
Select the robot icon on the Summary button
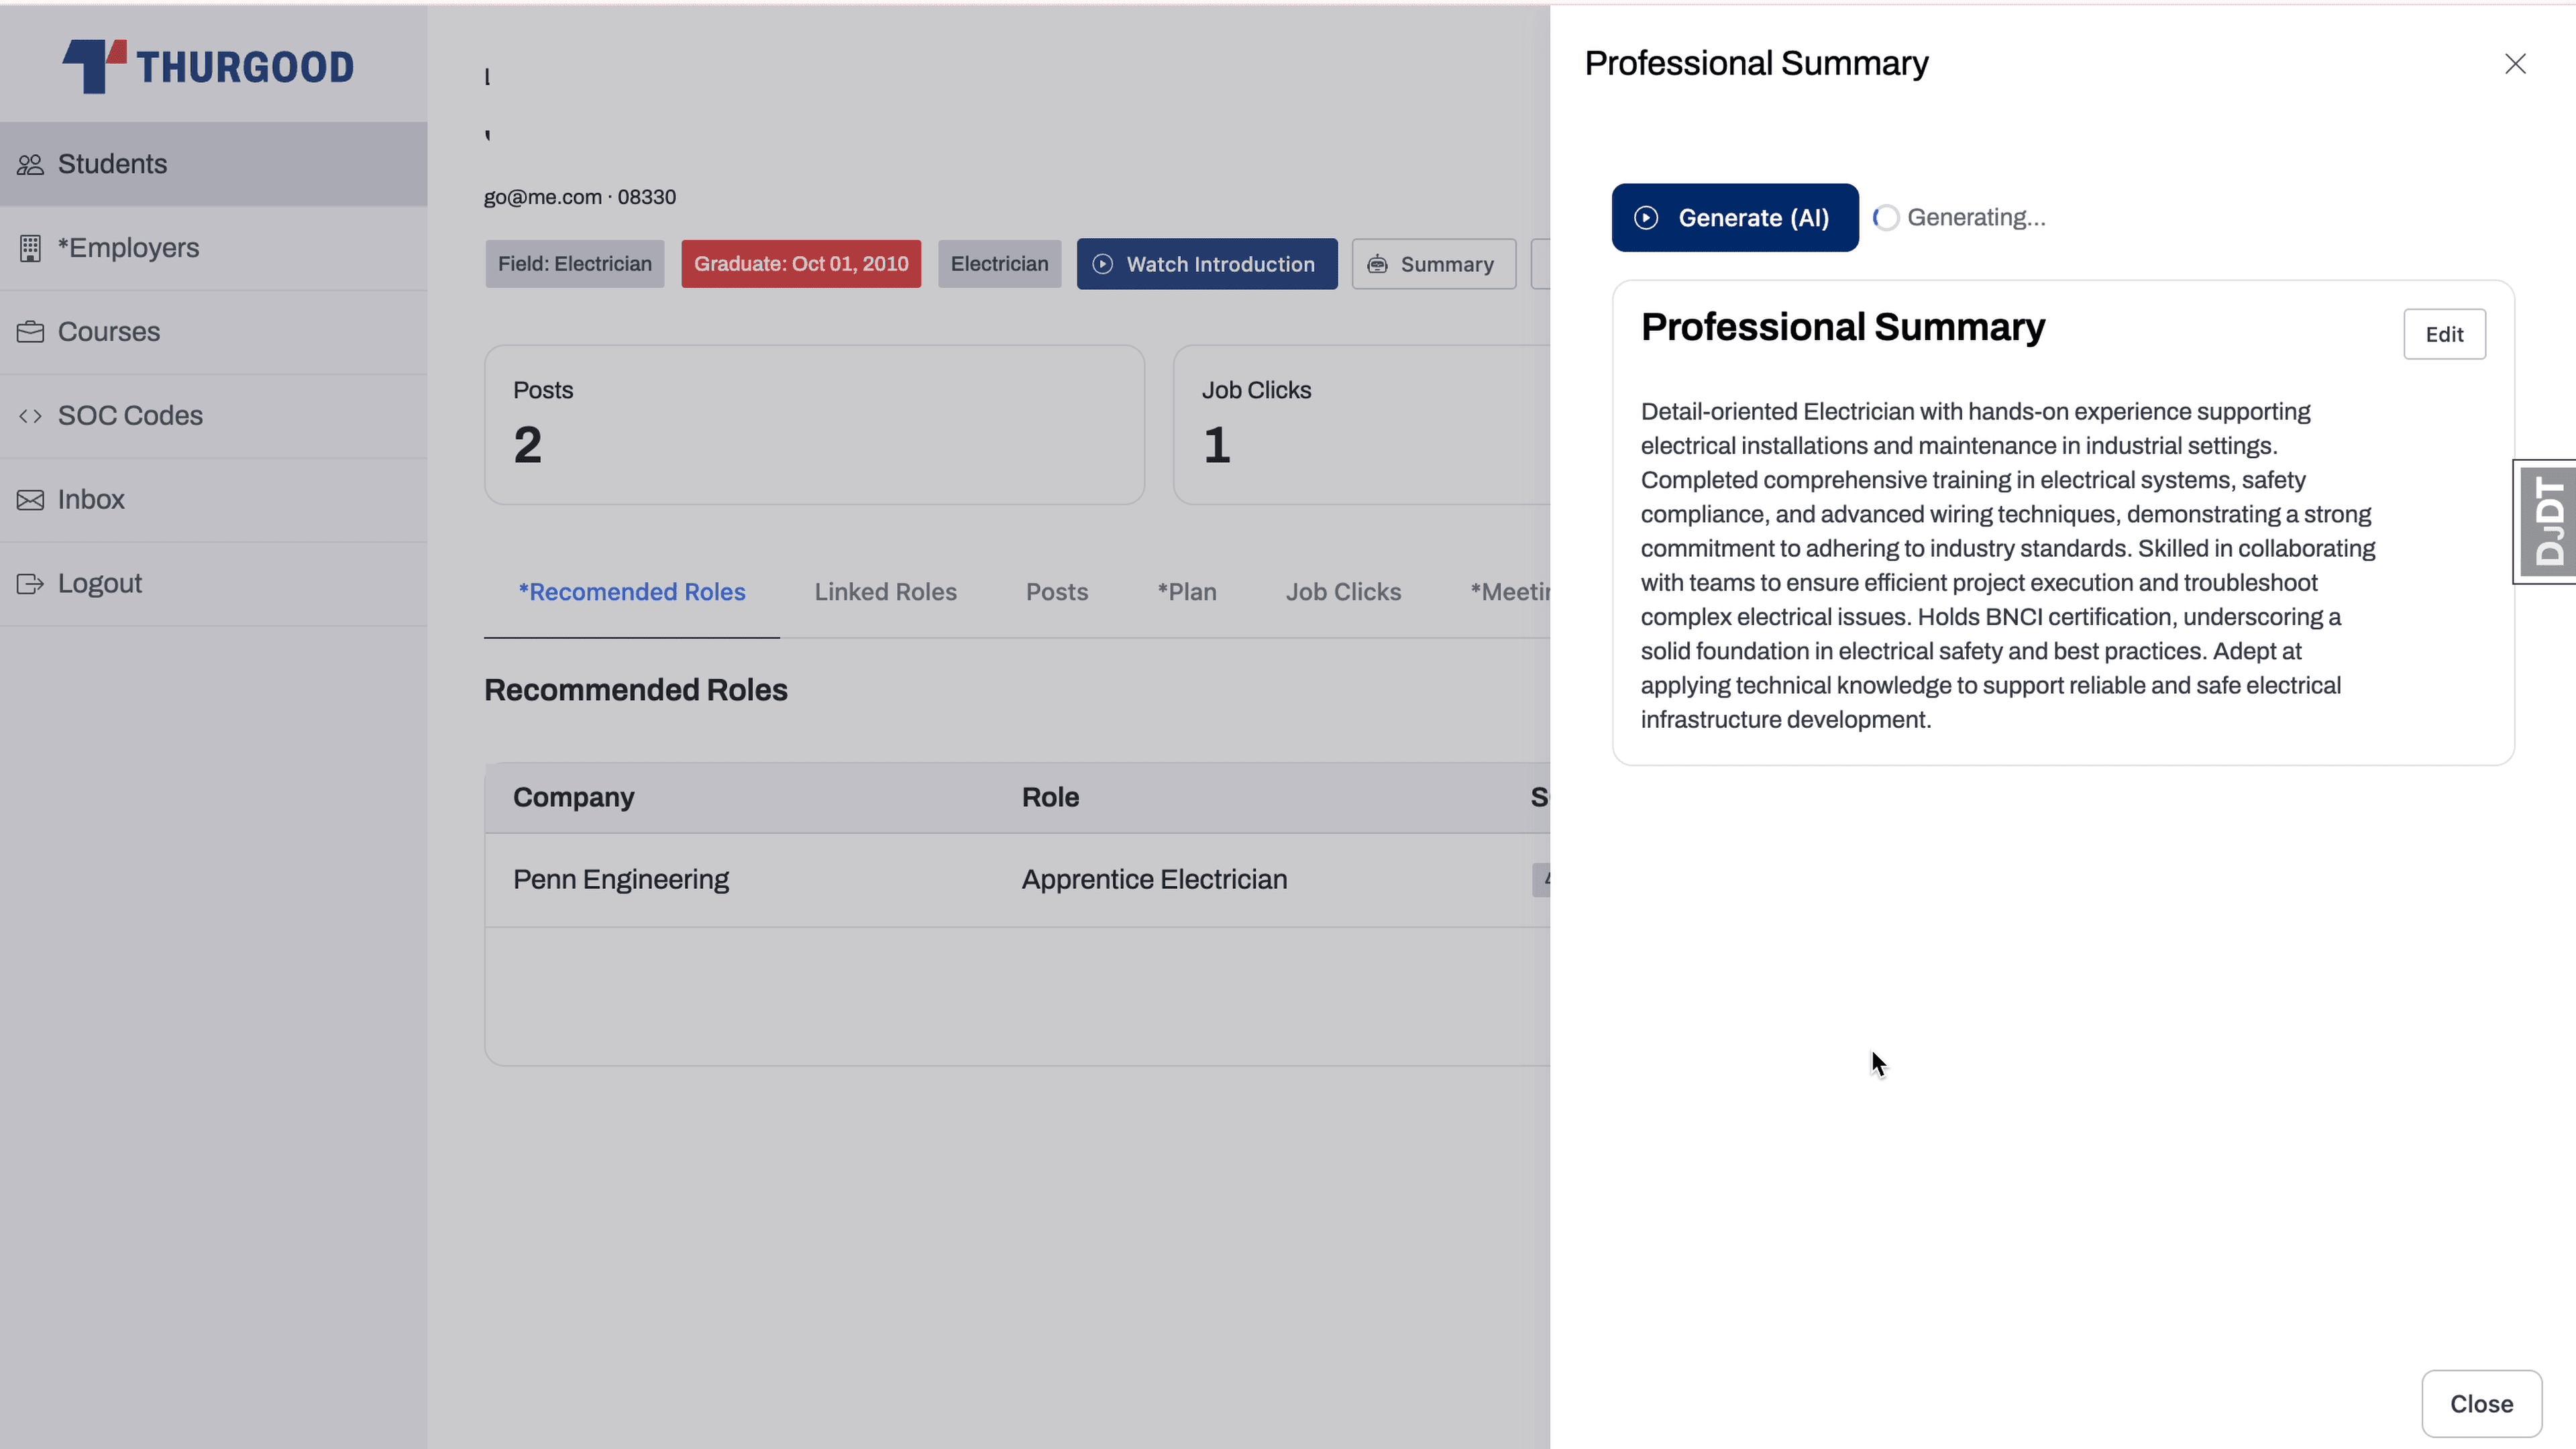coord(1379,264)
